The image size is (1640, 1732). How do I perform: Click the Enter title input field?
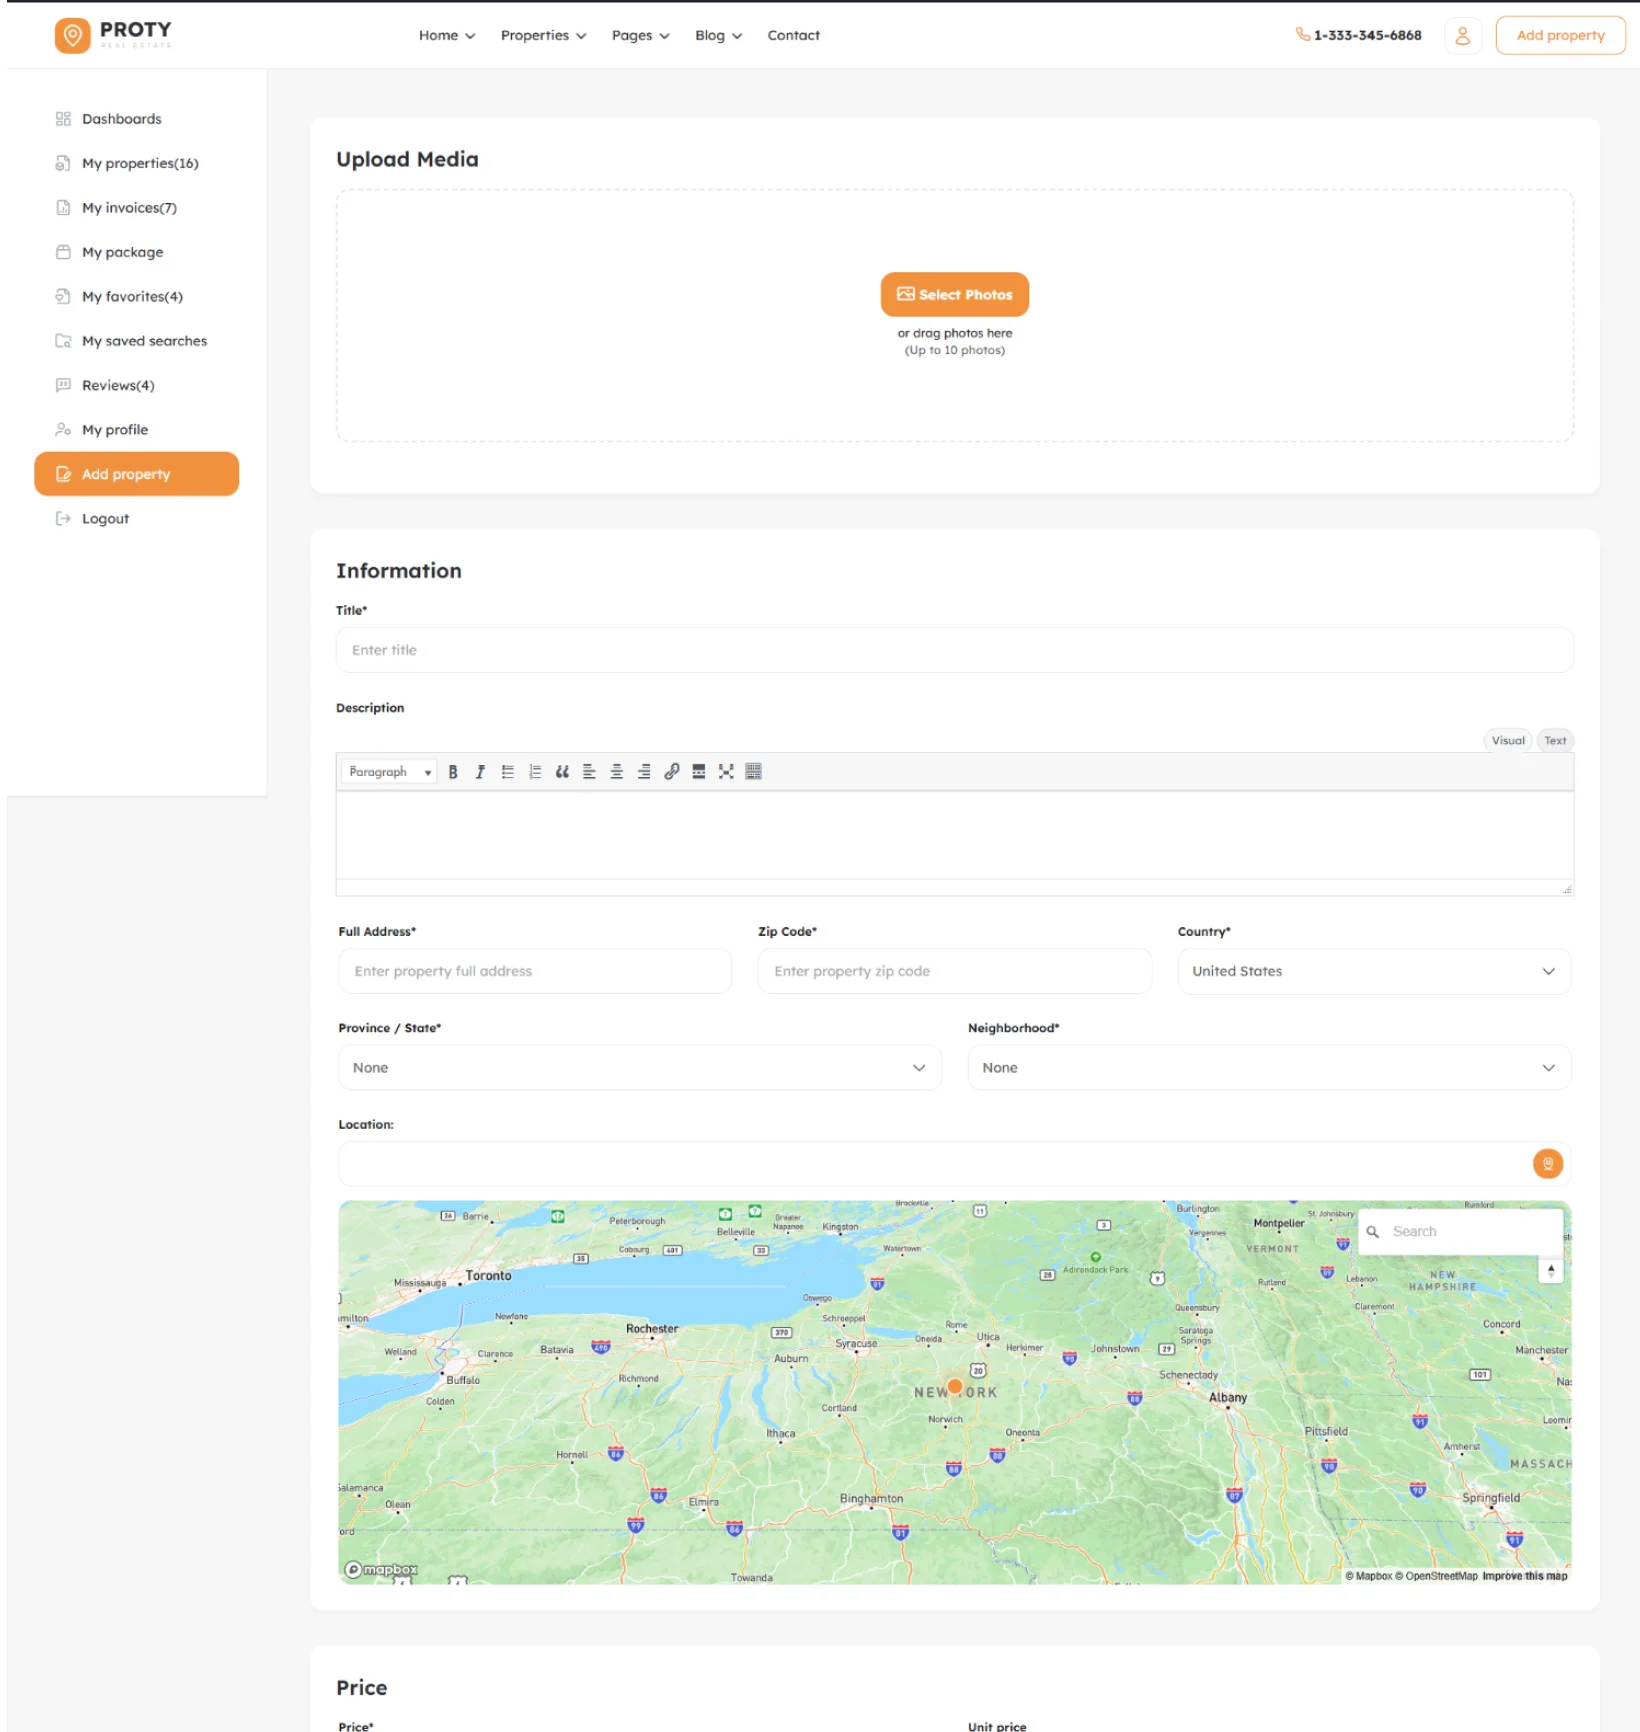954,650
